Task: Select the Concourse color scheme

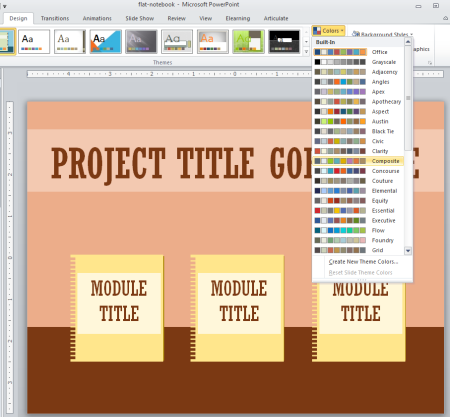Action: (359, 171)
